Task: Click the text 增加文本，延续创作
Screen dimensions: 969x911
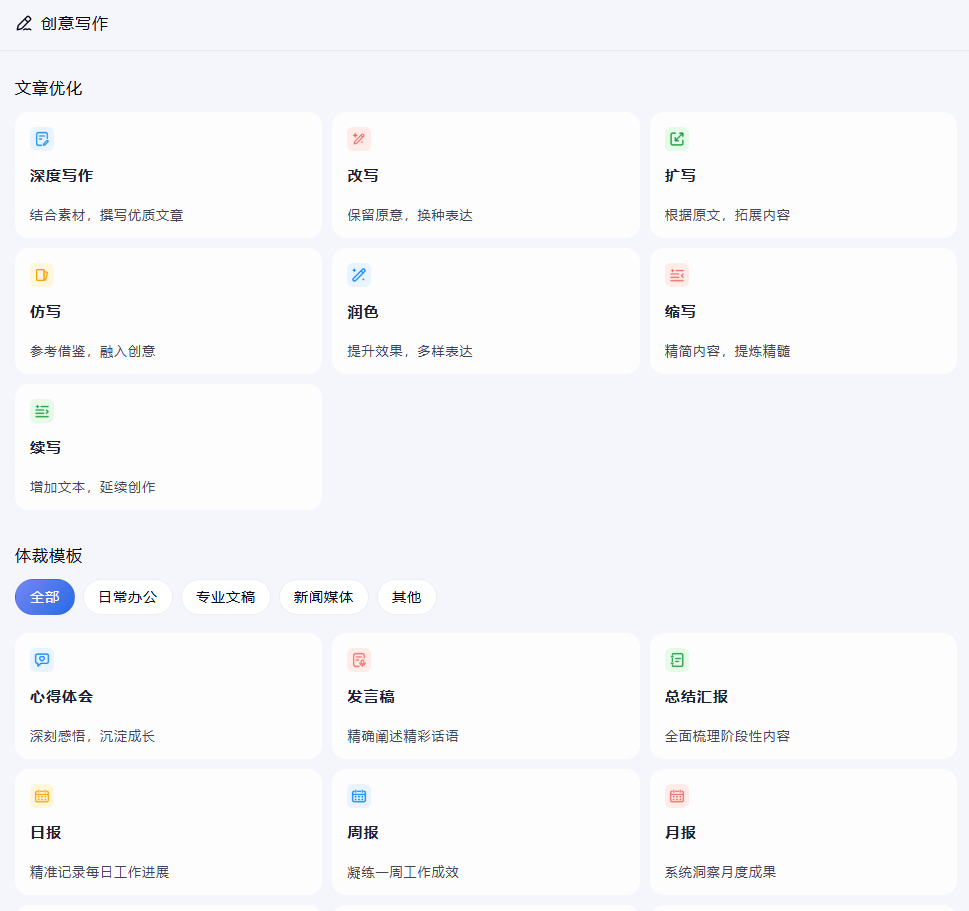Action: pos(93,487)
